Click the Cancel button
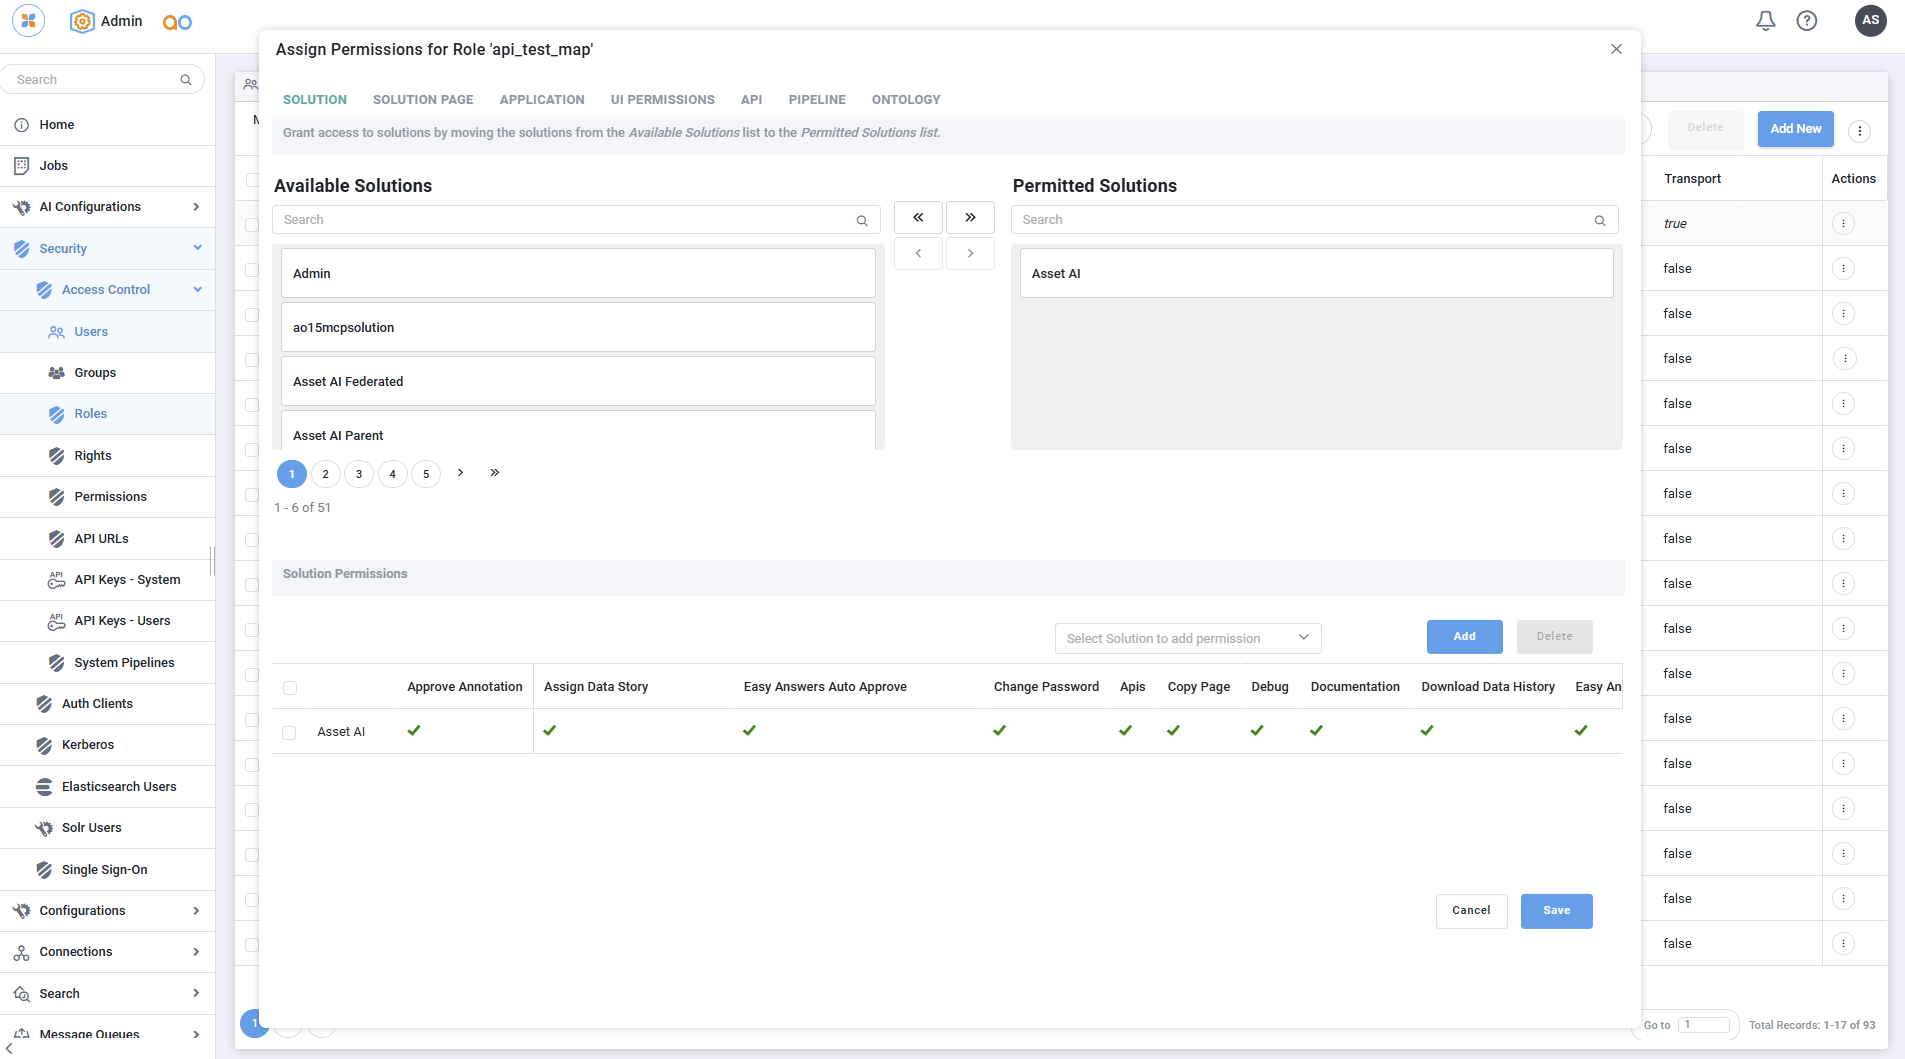 pos(1471,911)
